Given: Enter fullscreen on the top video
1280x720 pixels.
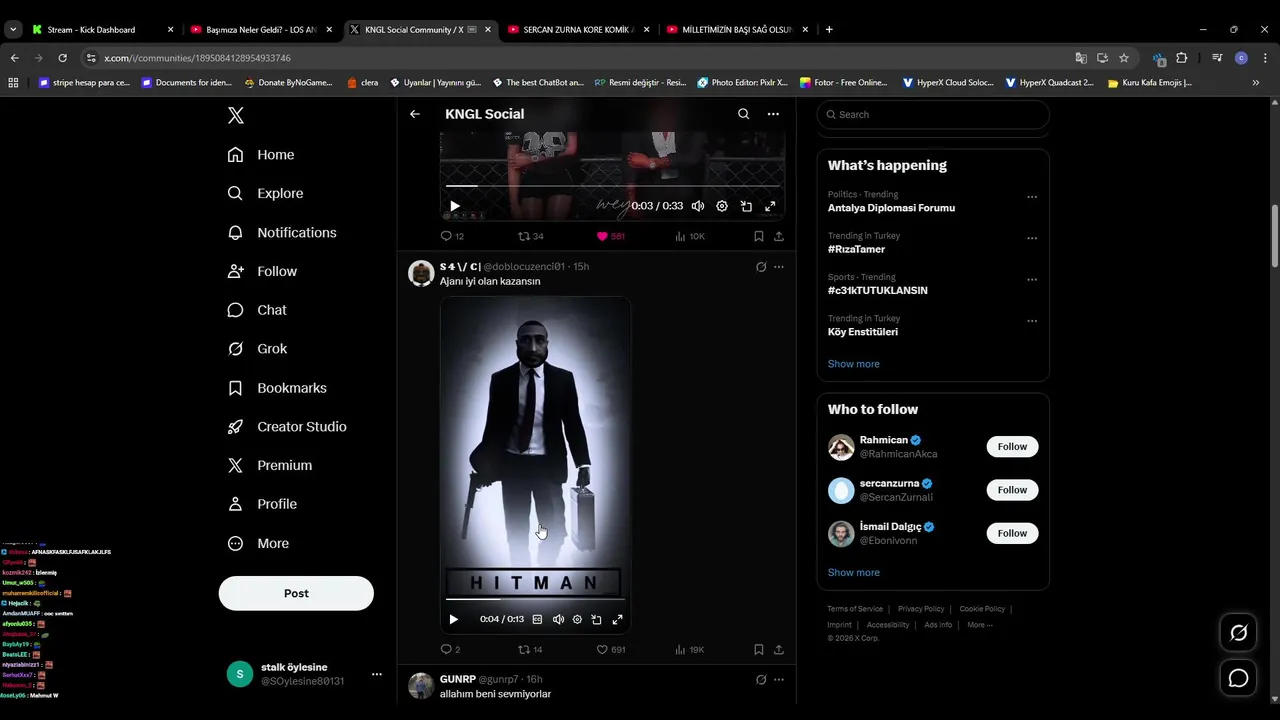Looking at the screenshot, I should [770, 206].
